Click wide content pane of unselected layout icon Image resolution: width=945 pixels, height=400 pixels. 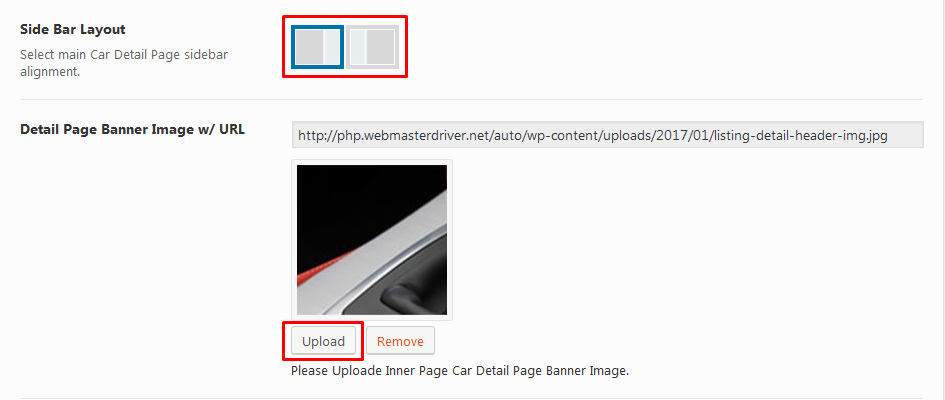pyautogui.click(x=380, y=47)
